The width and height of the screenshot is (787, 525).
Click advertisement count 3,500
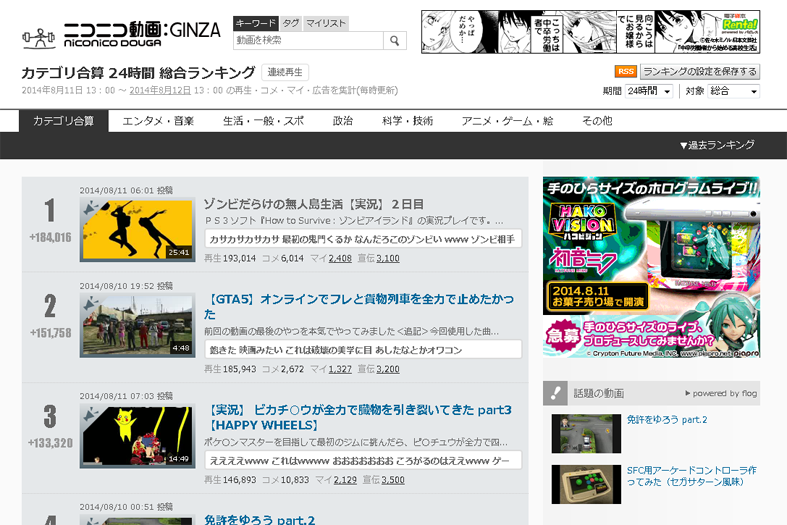pyautogui.click(x=393, y=480)
